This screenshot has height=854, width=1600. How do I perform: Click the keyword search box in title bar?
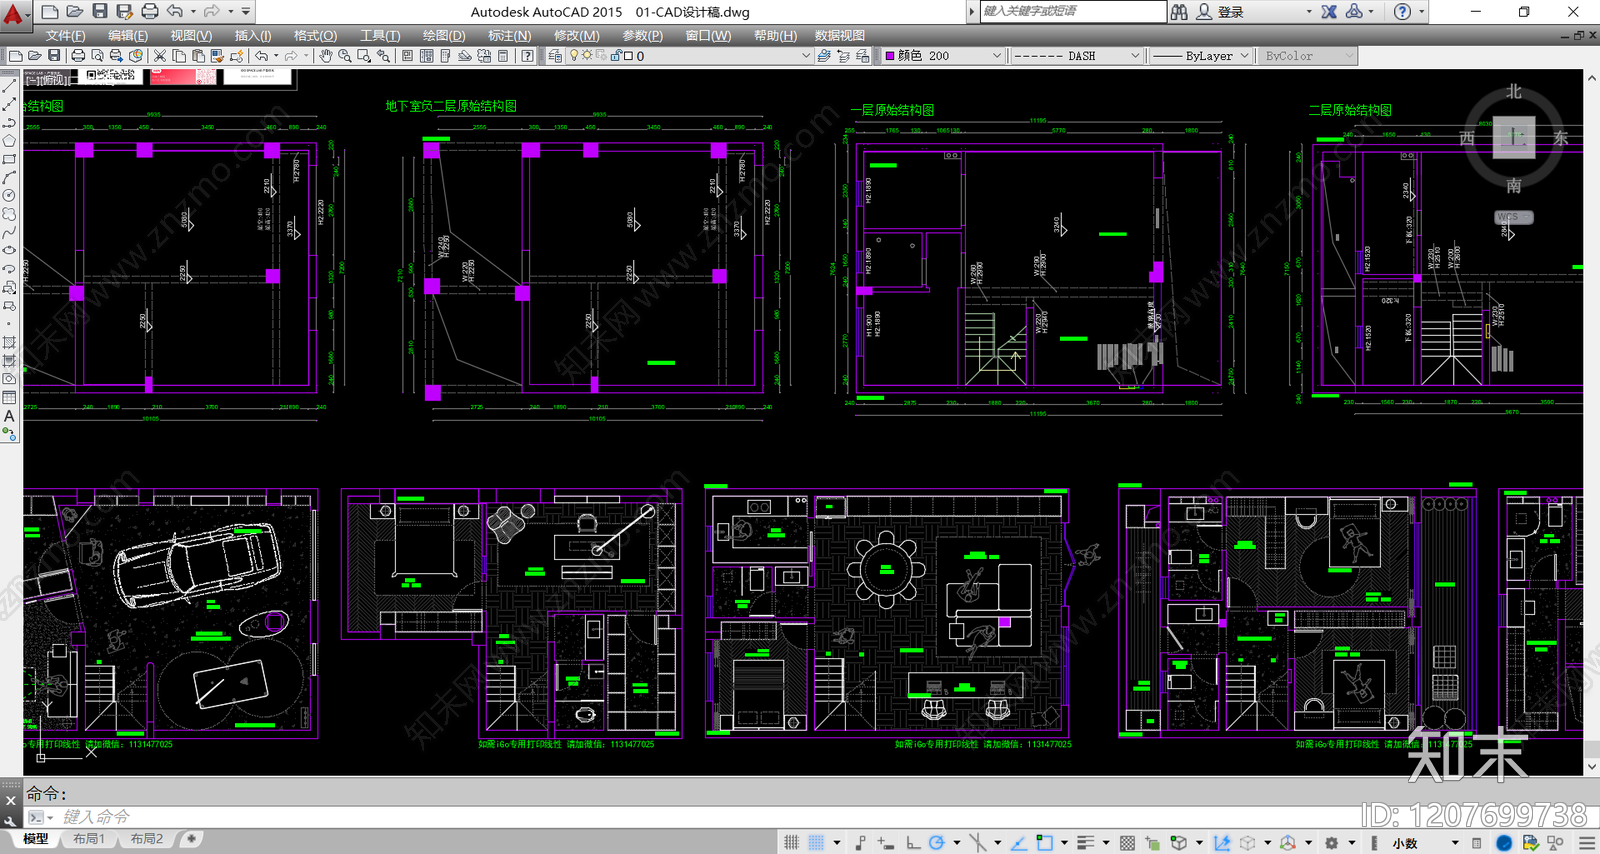(1071, 11)
